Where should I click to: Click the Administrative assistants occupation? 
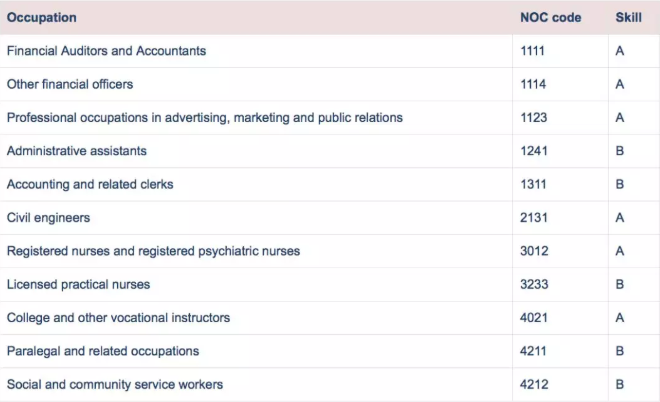click(77, 151)
